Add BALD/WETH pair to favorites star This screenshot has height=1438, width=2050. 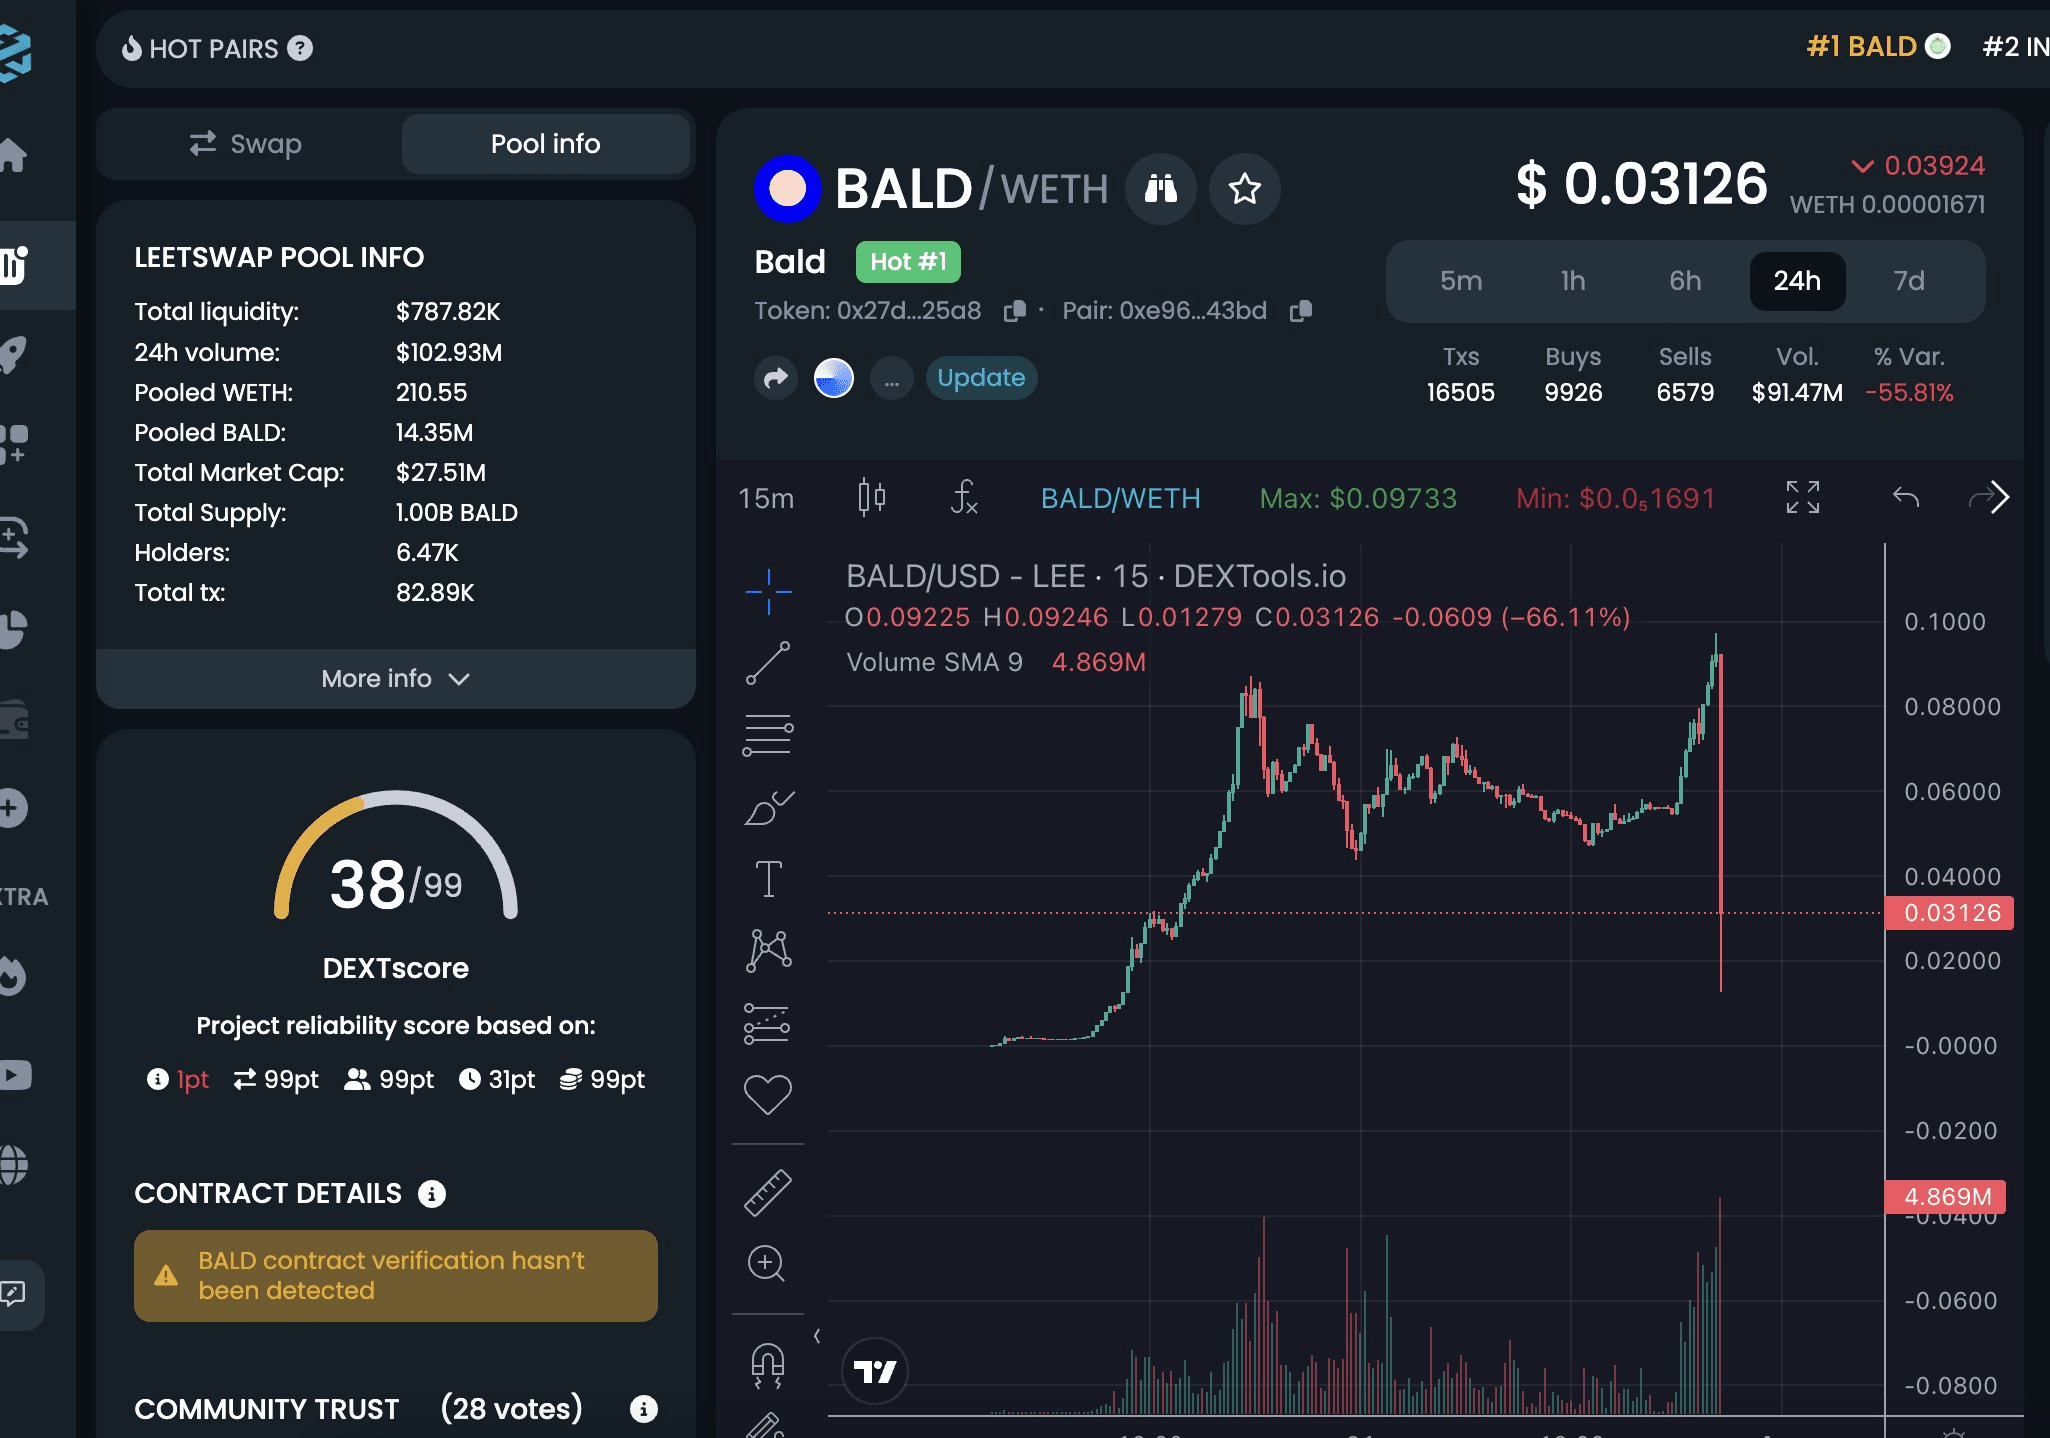pyautogui.click(x=1244, y=189)
